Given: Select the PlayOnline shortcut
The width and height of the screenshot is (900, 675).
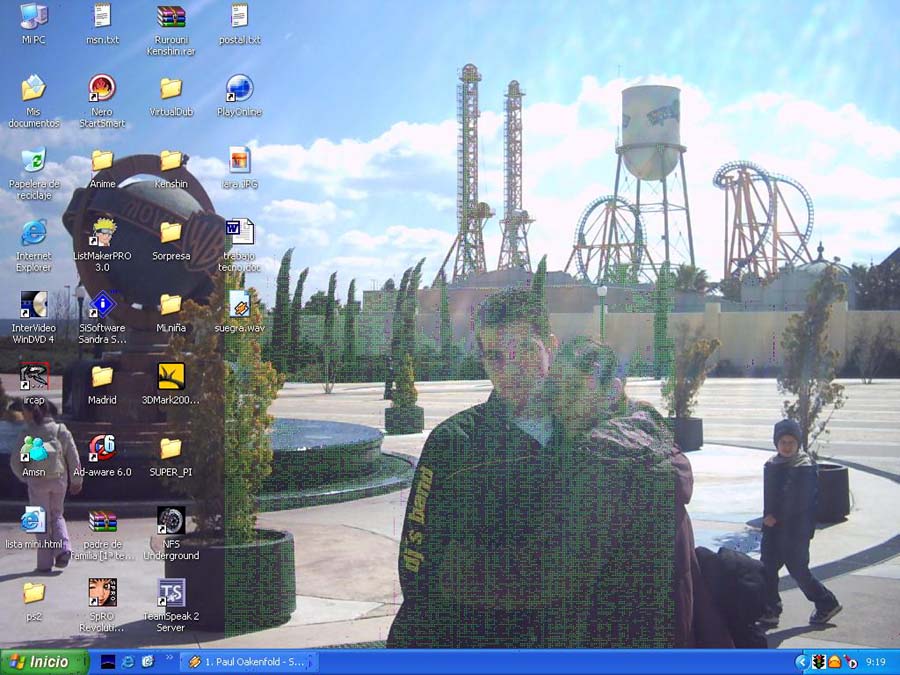Looking at the screenshot, I should (x=239, y=90).
